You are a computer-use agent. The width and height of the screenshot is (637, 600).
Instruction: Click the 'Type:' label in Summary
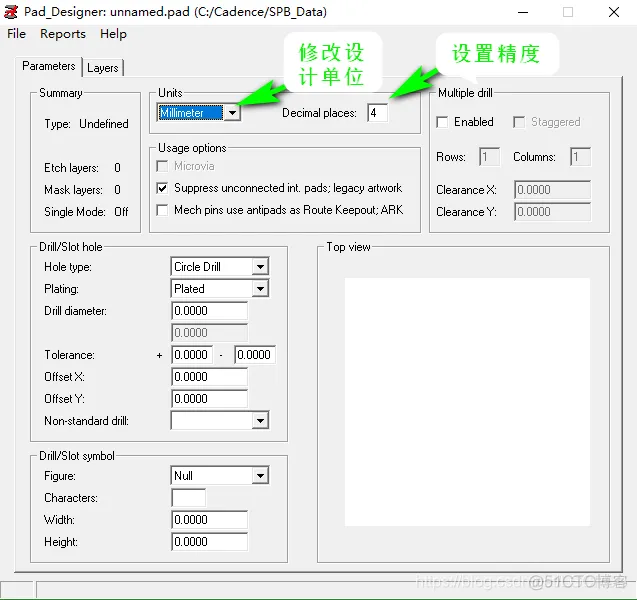[57, 123]
